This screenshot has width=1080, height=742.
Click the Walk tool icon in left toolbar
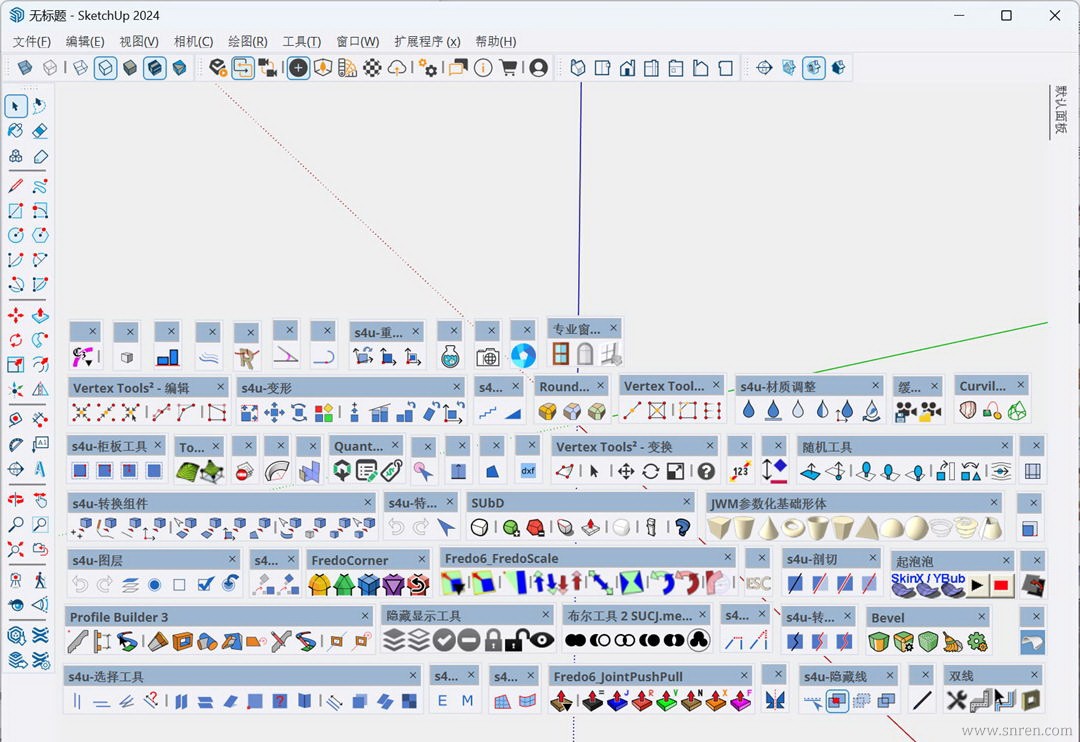[40, 580]
